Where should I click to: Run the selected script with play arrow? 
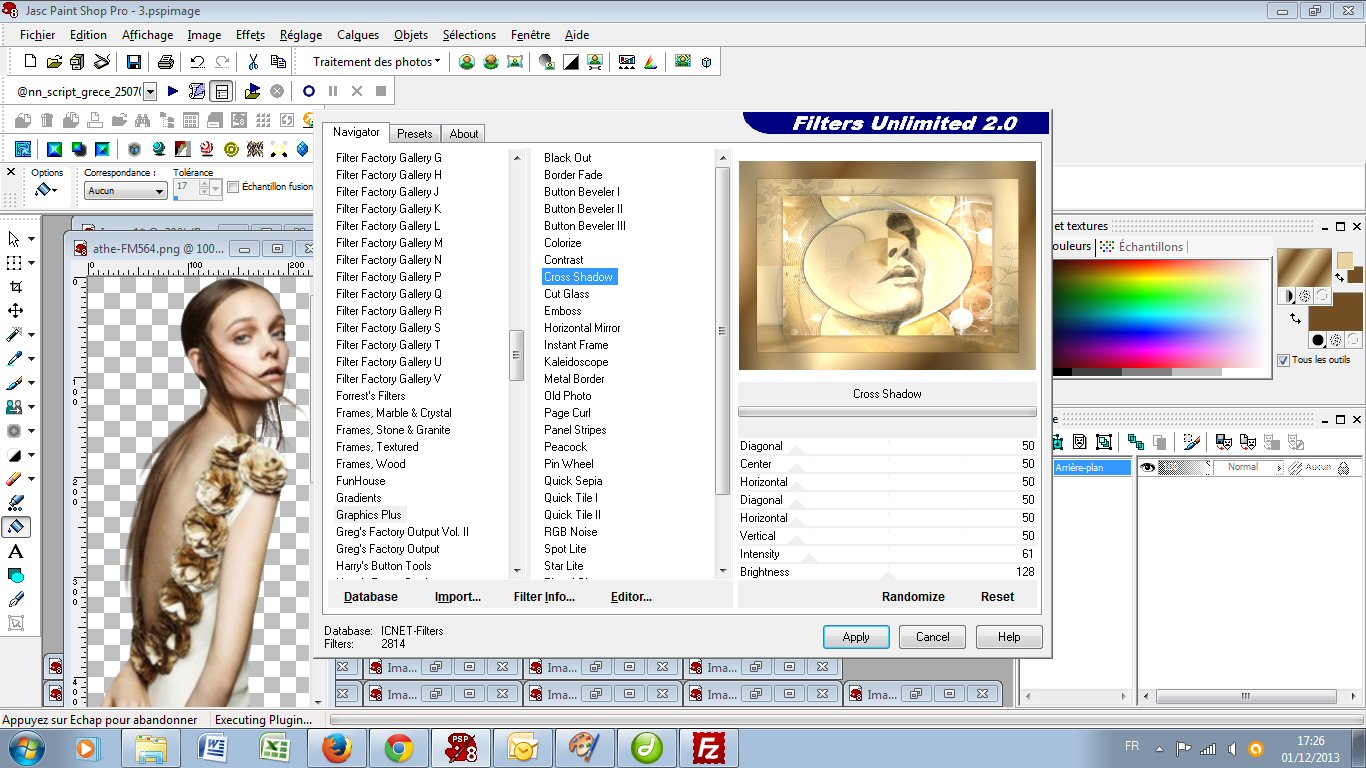(173, 91)
